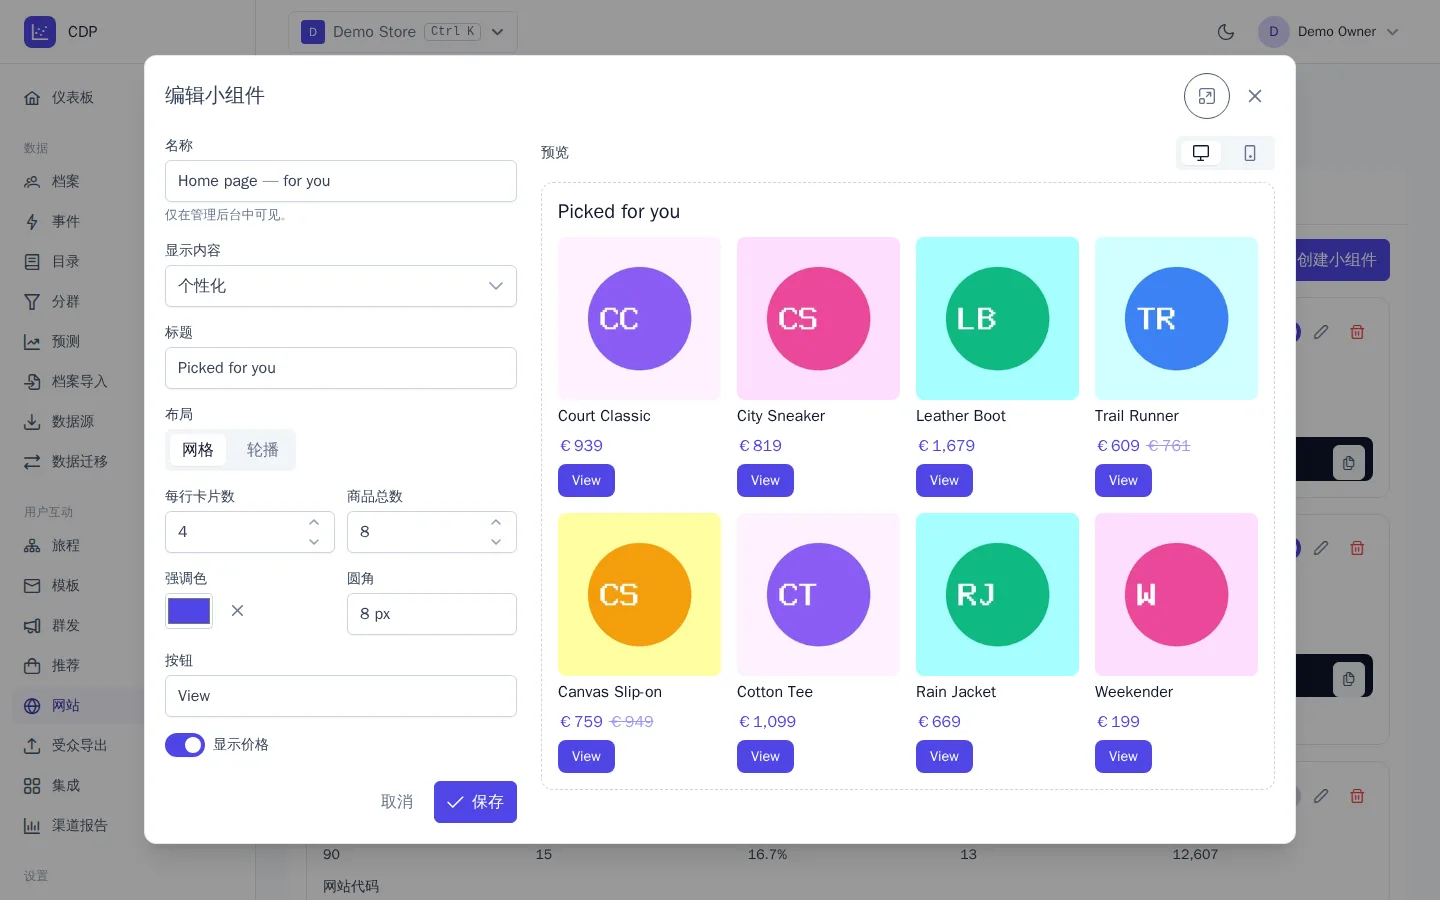Open the 强调色 purple color swatch
The height and width of the screenshot is (900, 1440).
tap(189, 611)
